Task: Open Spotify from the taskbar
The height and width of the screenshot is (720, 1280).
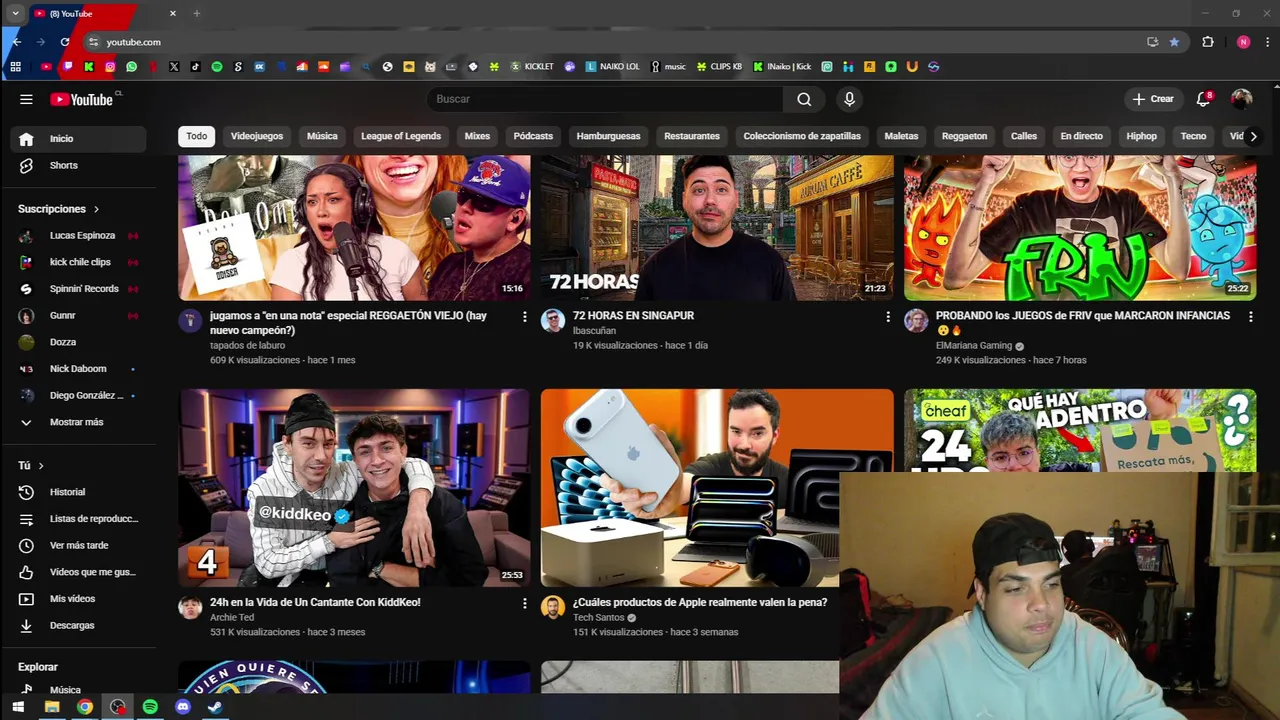Action: [x=150, y=707]
